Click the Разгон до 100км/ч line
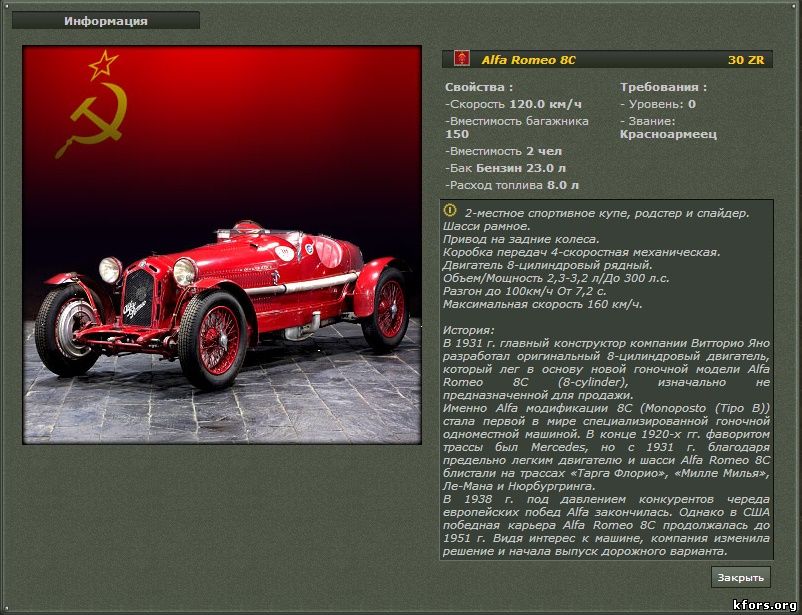This screenshot has height=615, width=802. (525, 291)
